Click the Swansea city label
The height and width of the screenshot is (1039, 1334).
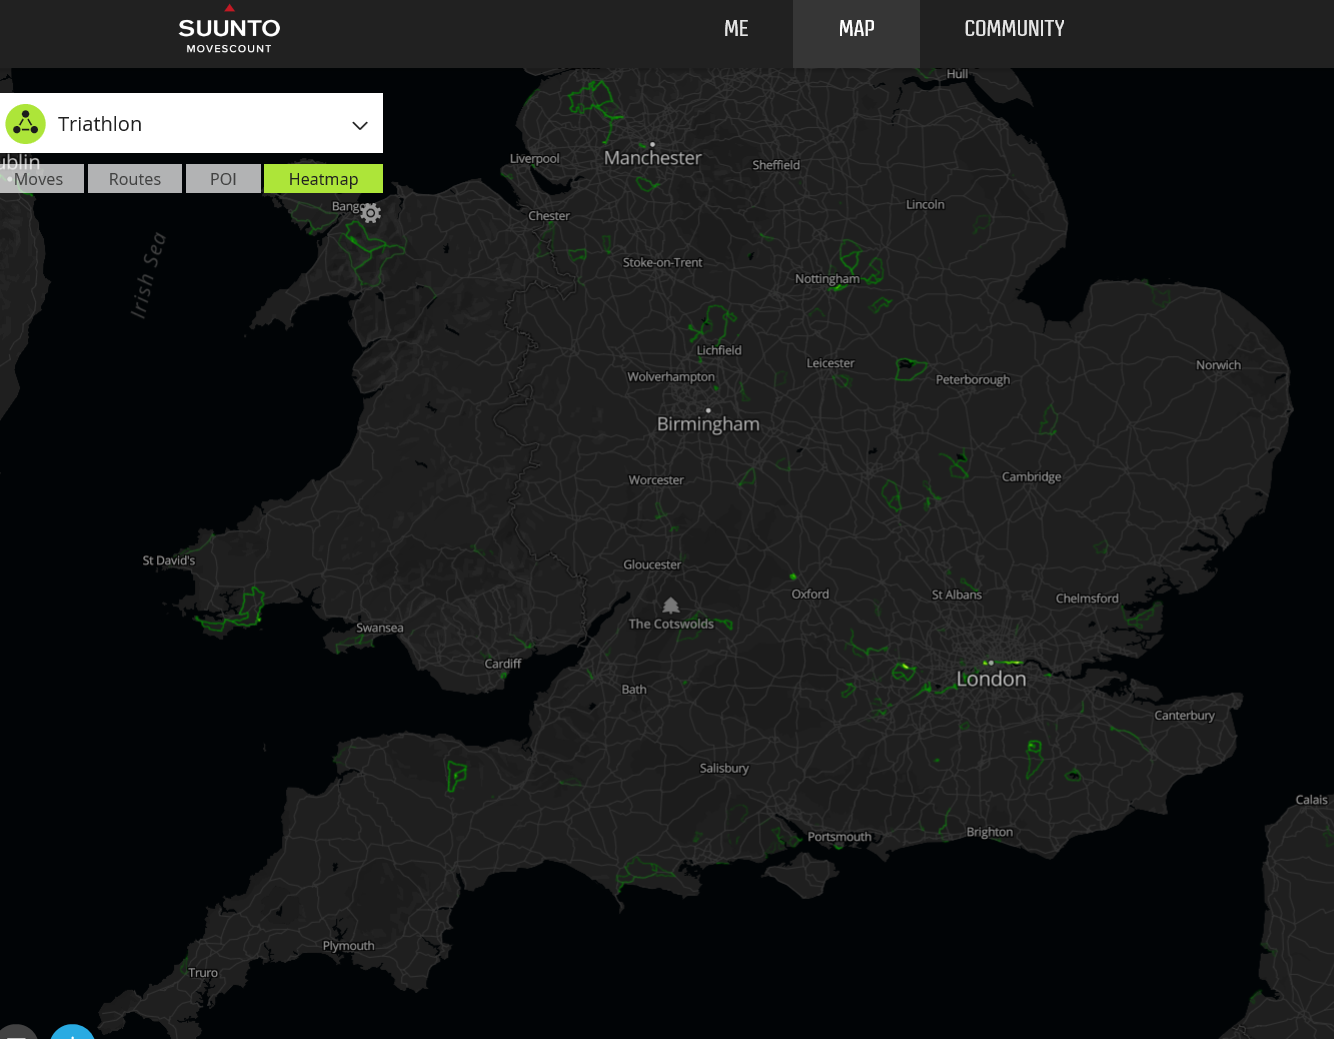click(x=380, y=628)
